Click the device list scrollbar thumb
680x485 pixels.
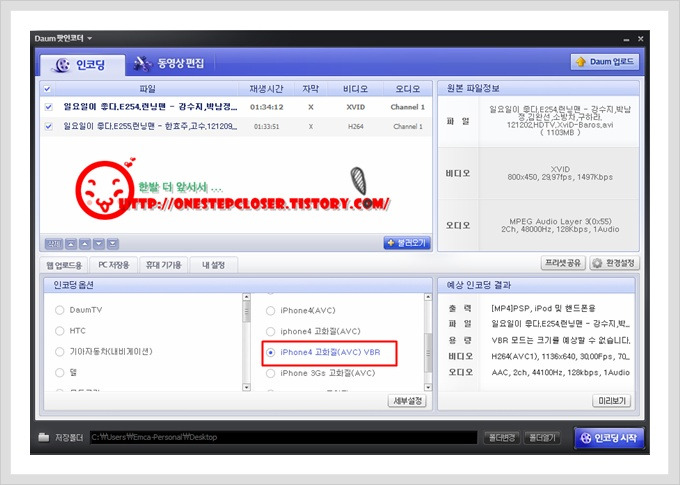tap(247, 311)
